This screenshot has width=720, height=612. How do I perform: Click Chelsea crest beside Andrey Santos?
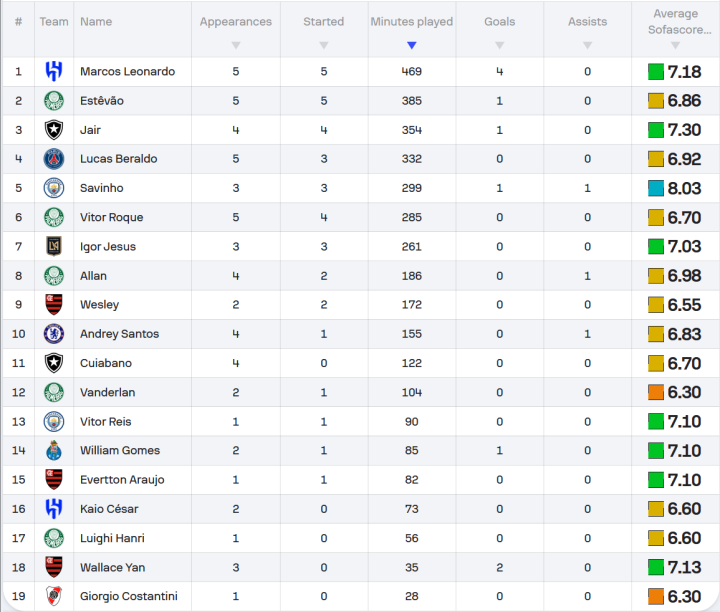pos(53,334)
